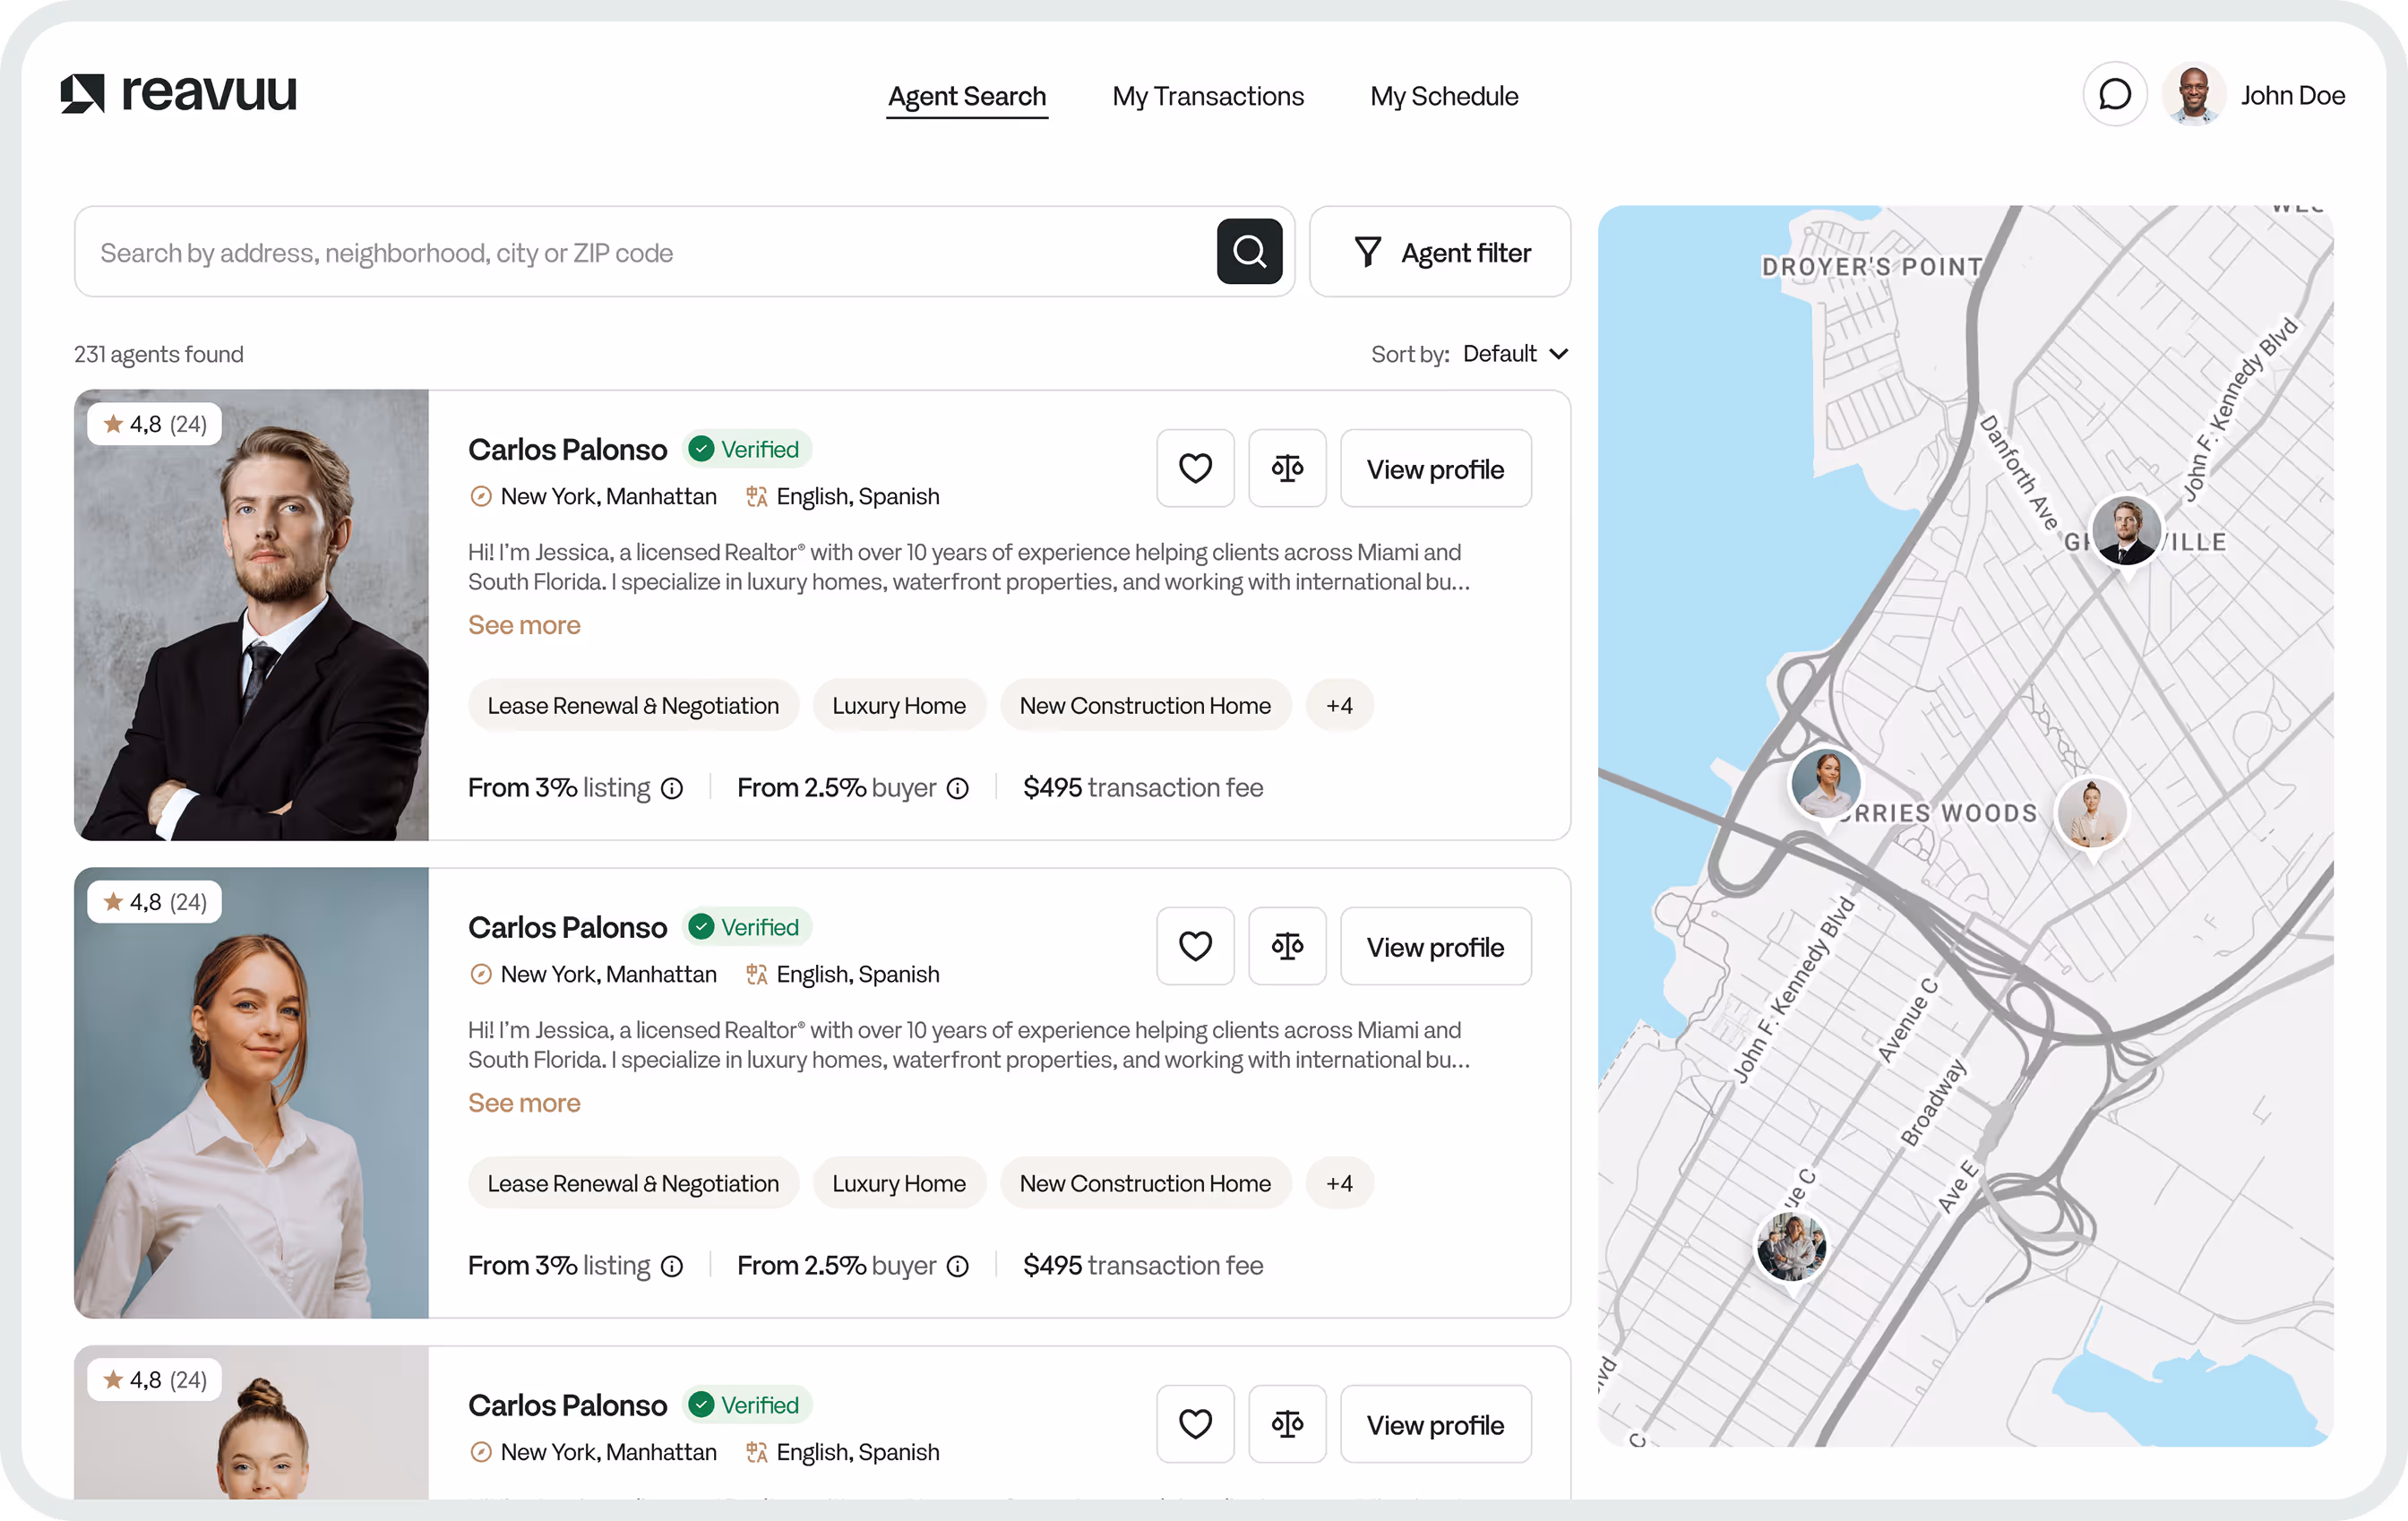Expand +4 more tags on first card
2408x1521 pixels.
(x=1339, y=706)
